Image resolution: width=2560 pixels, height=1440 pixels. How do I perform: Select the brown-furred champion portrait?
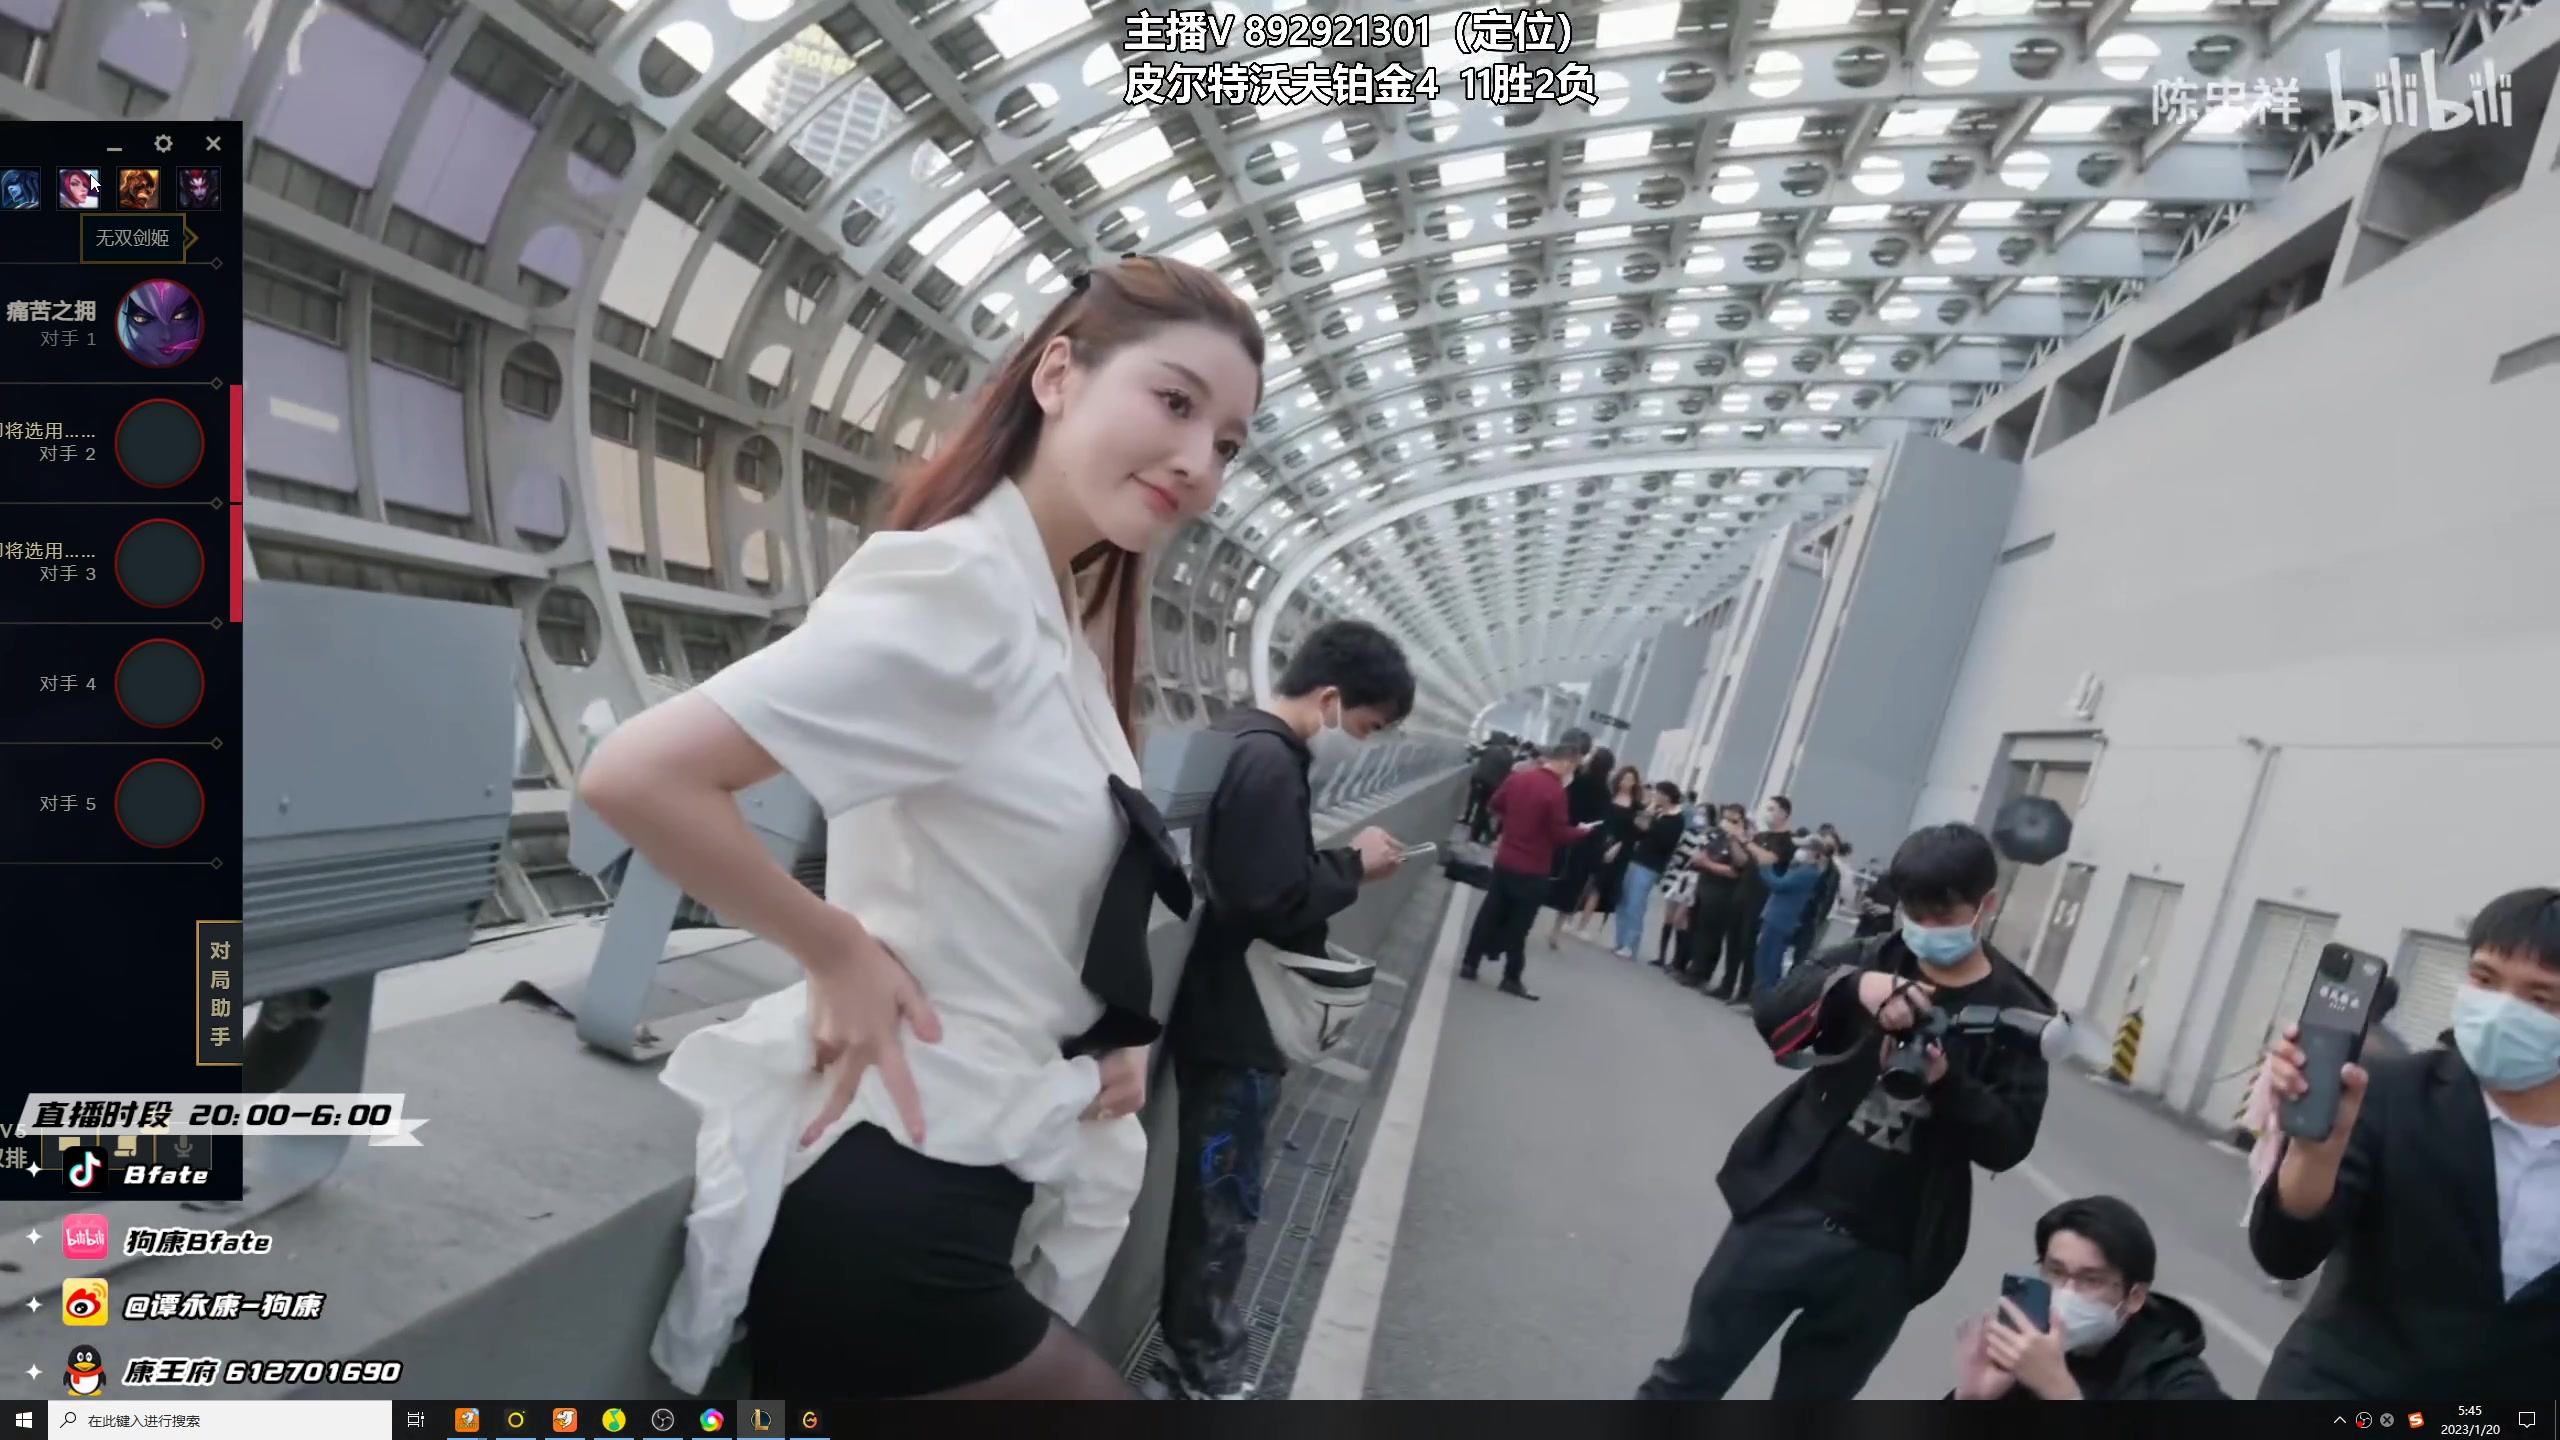coord(138,188)
